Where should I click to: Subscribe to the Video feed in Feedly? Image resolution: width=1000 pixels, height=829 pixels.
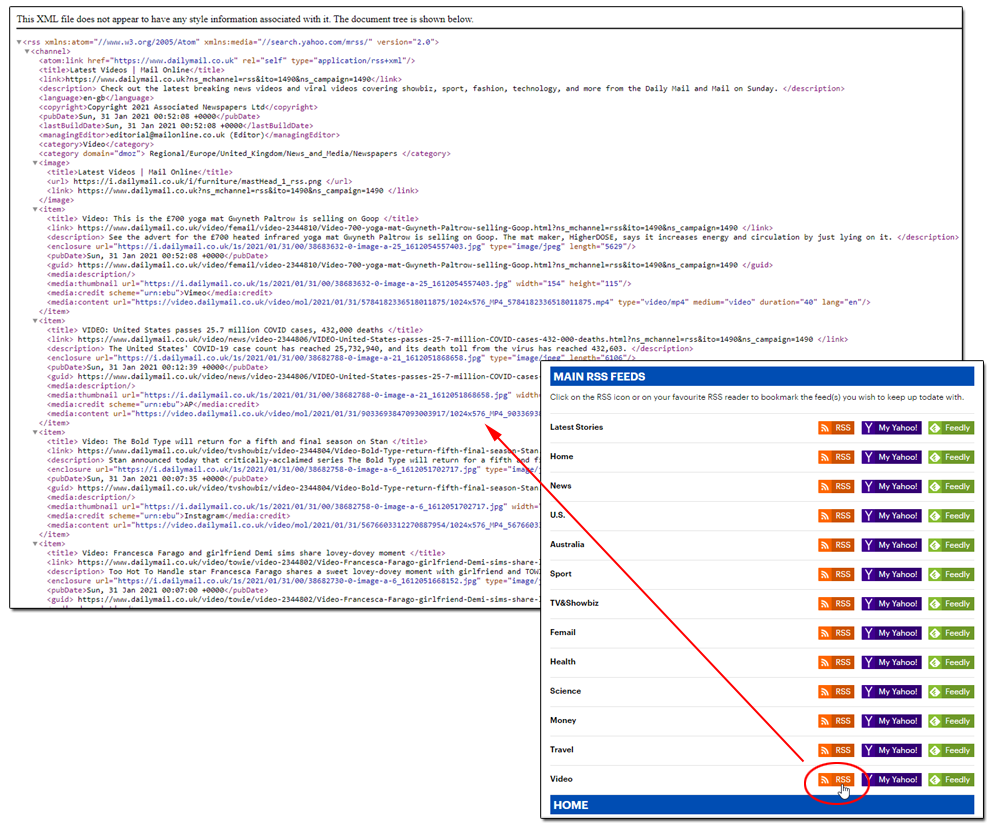pos(951,780)
